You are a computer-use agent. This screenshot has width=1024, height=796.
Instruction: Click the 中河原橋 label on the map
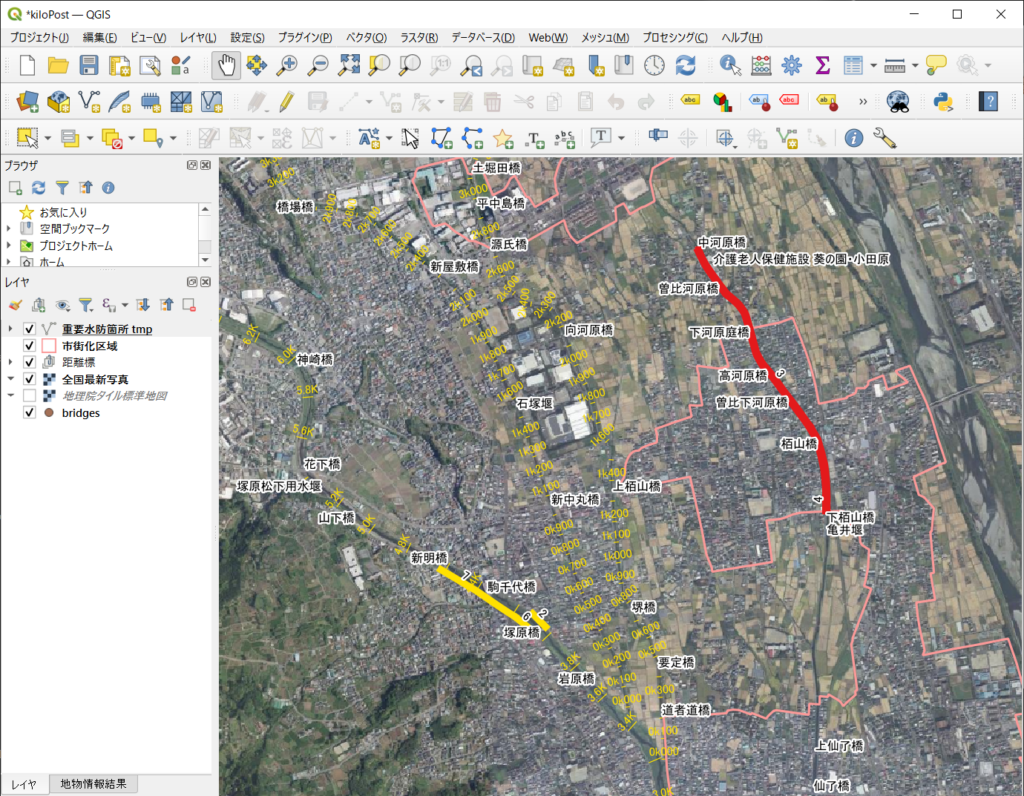(722, 242)
